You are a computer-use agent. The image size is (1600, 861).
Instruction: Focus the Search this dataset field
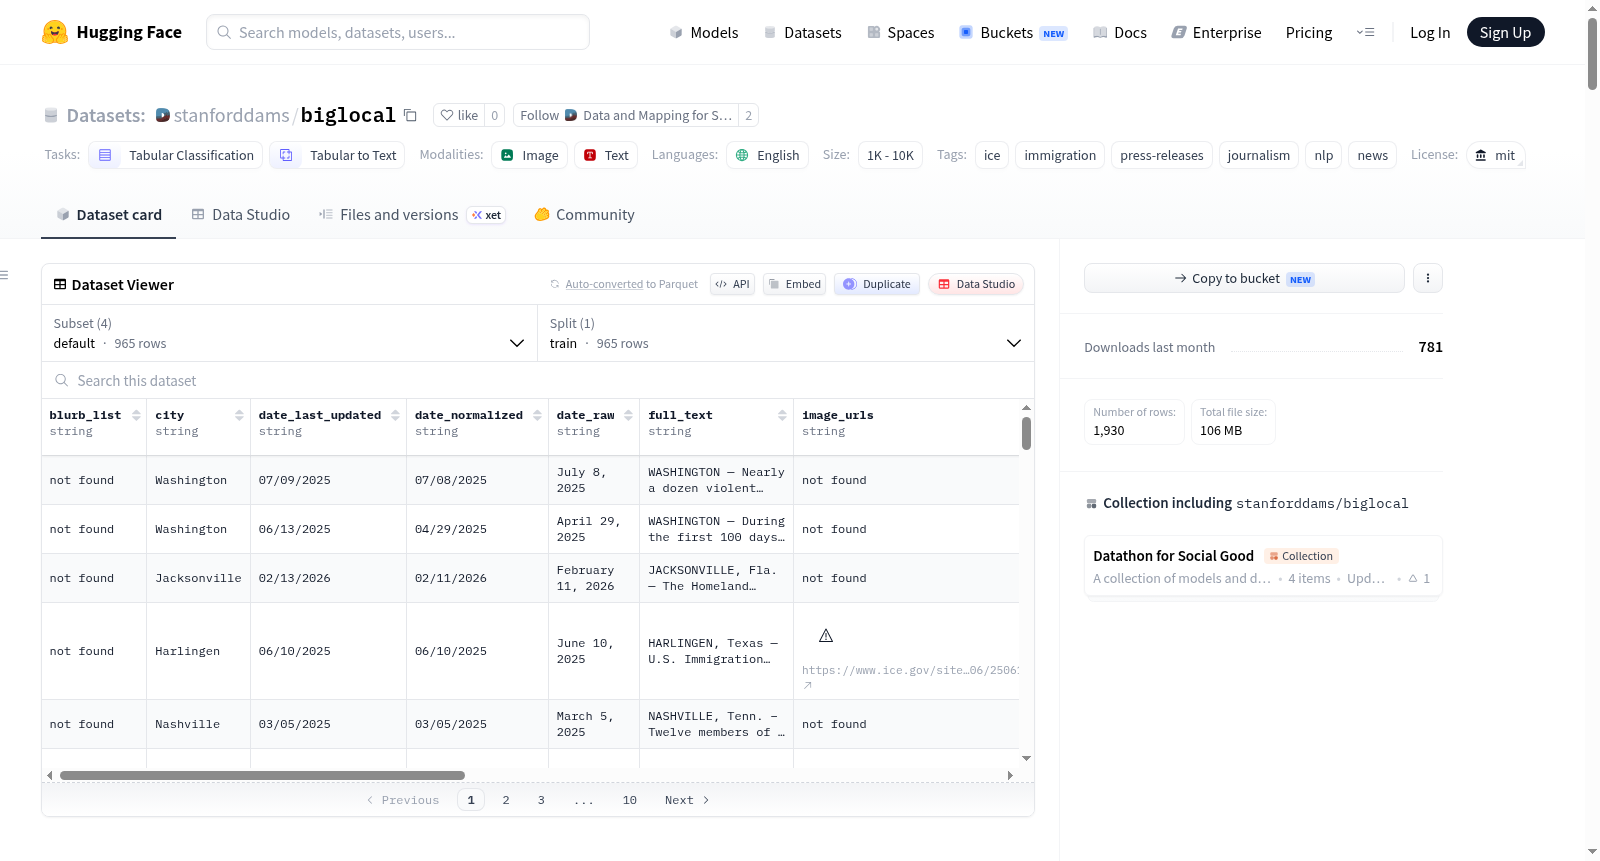coord(538,380)
